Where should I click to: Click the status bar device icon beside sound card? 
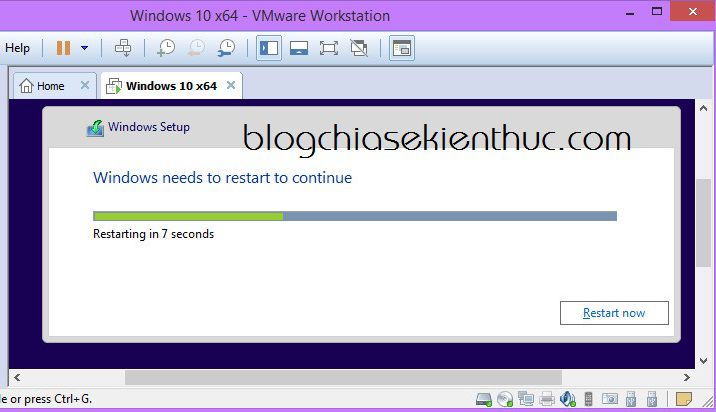click(589, 399)
